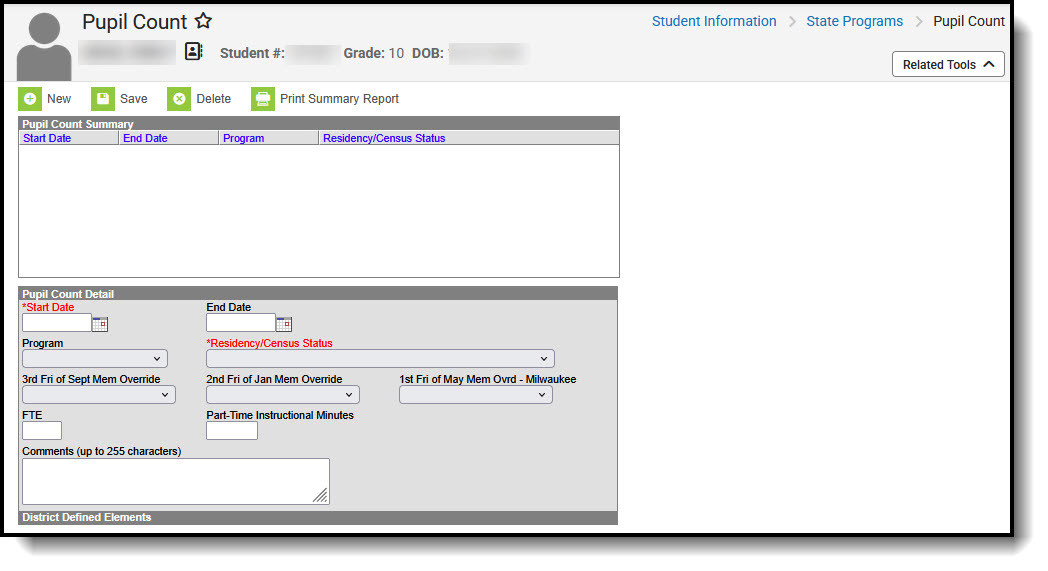Image resolution: width=1048 pixels, height=571 pixels.
Task: Click the Pupil Count Summary header
Action: point(319,124)
